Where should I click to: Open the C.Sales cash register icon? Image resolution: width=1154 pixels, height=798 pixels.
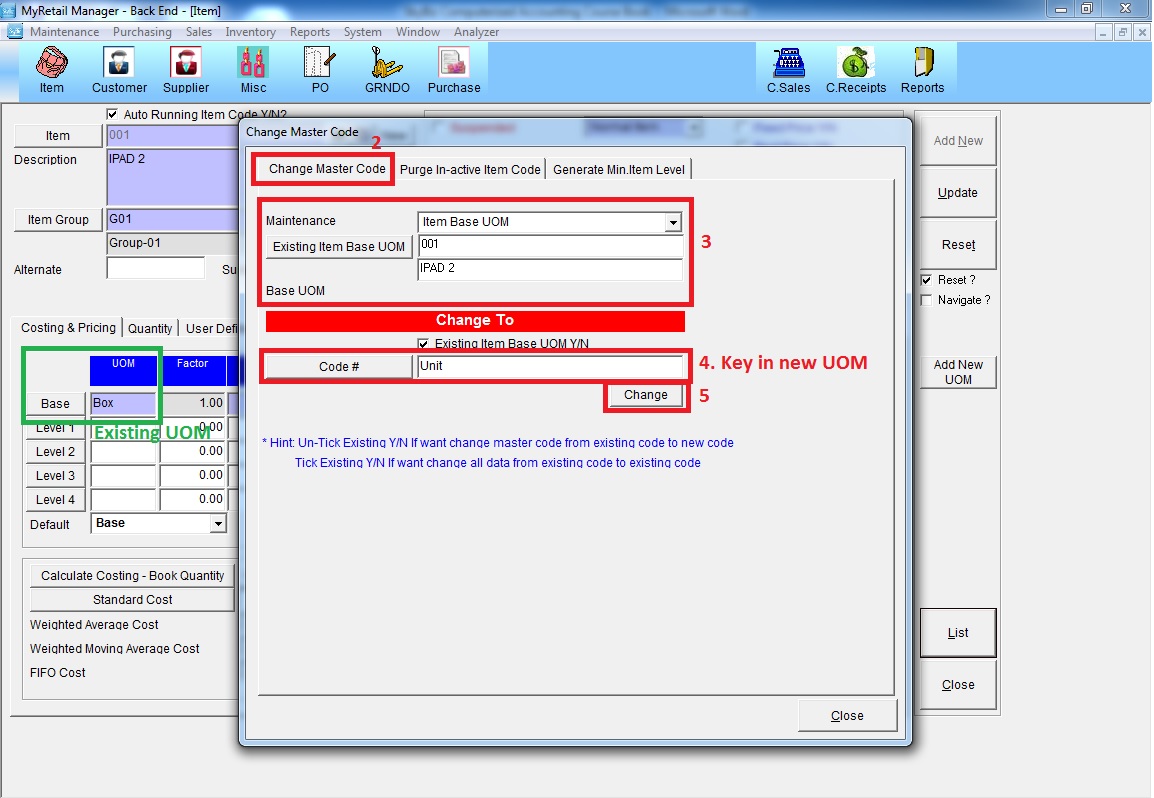[788, 69]
